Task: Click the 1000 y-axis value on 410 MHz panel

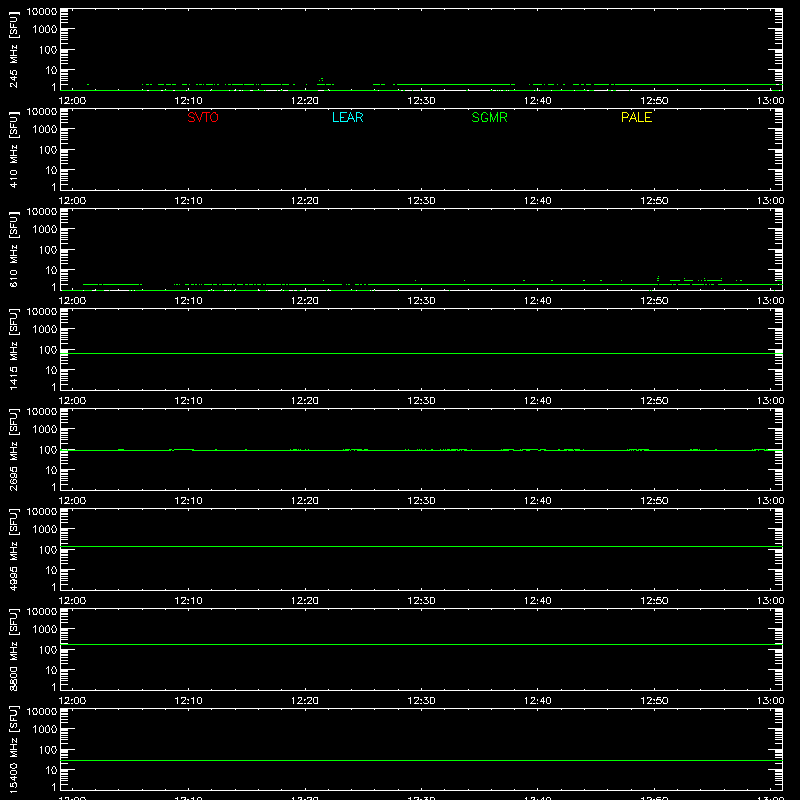Action: (45, 130)
